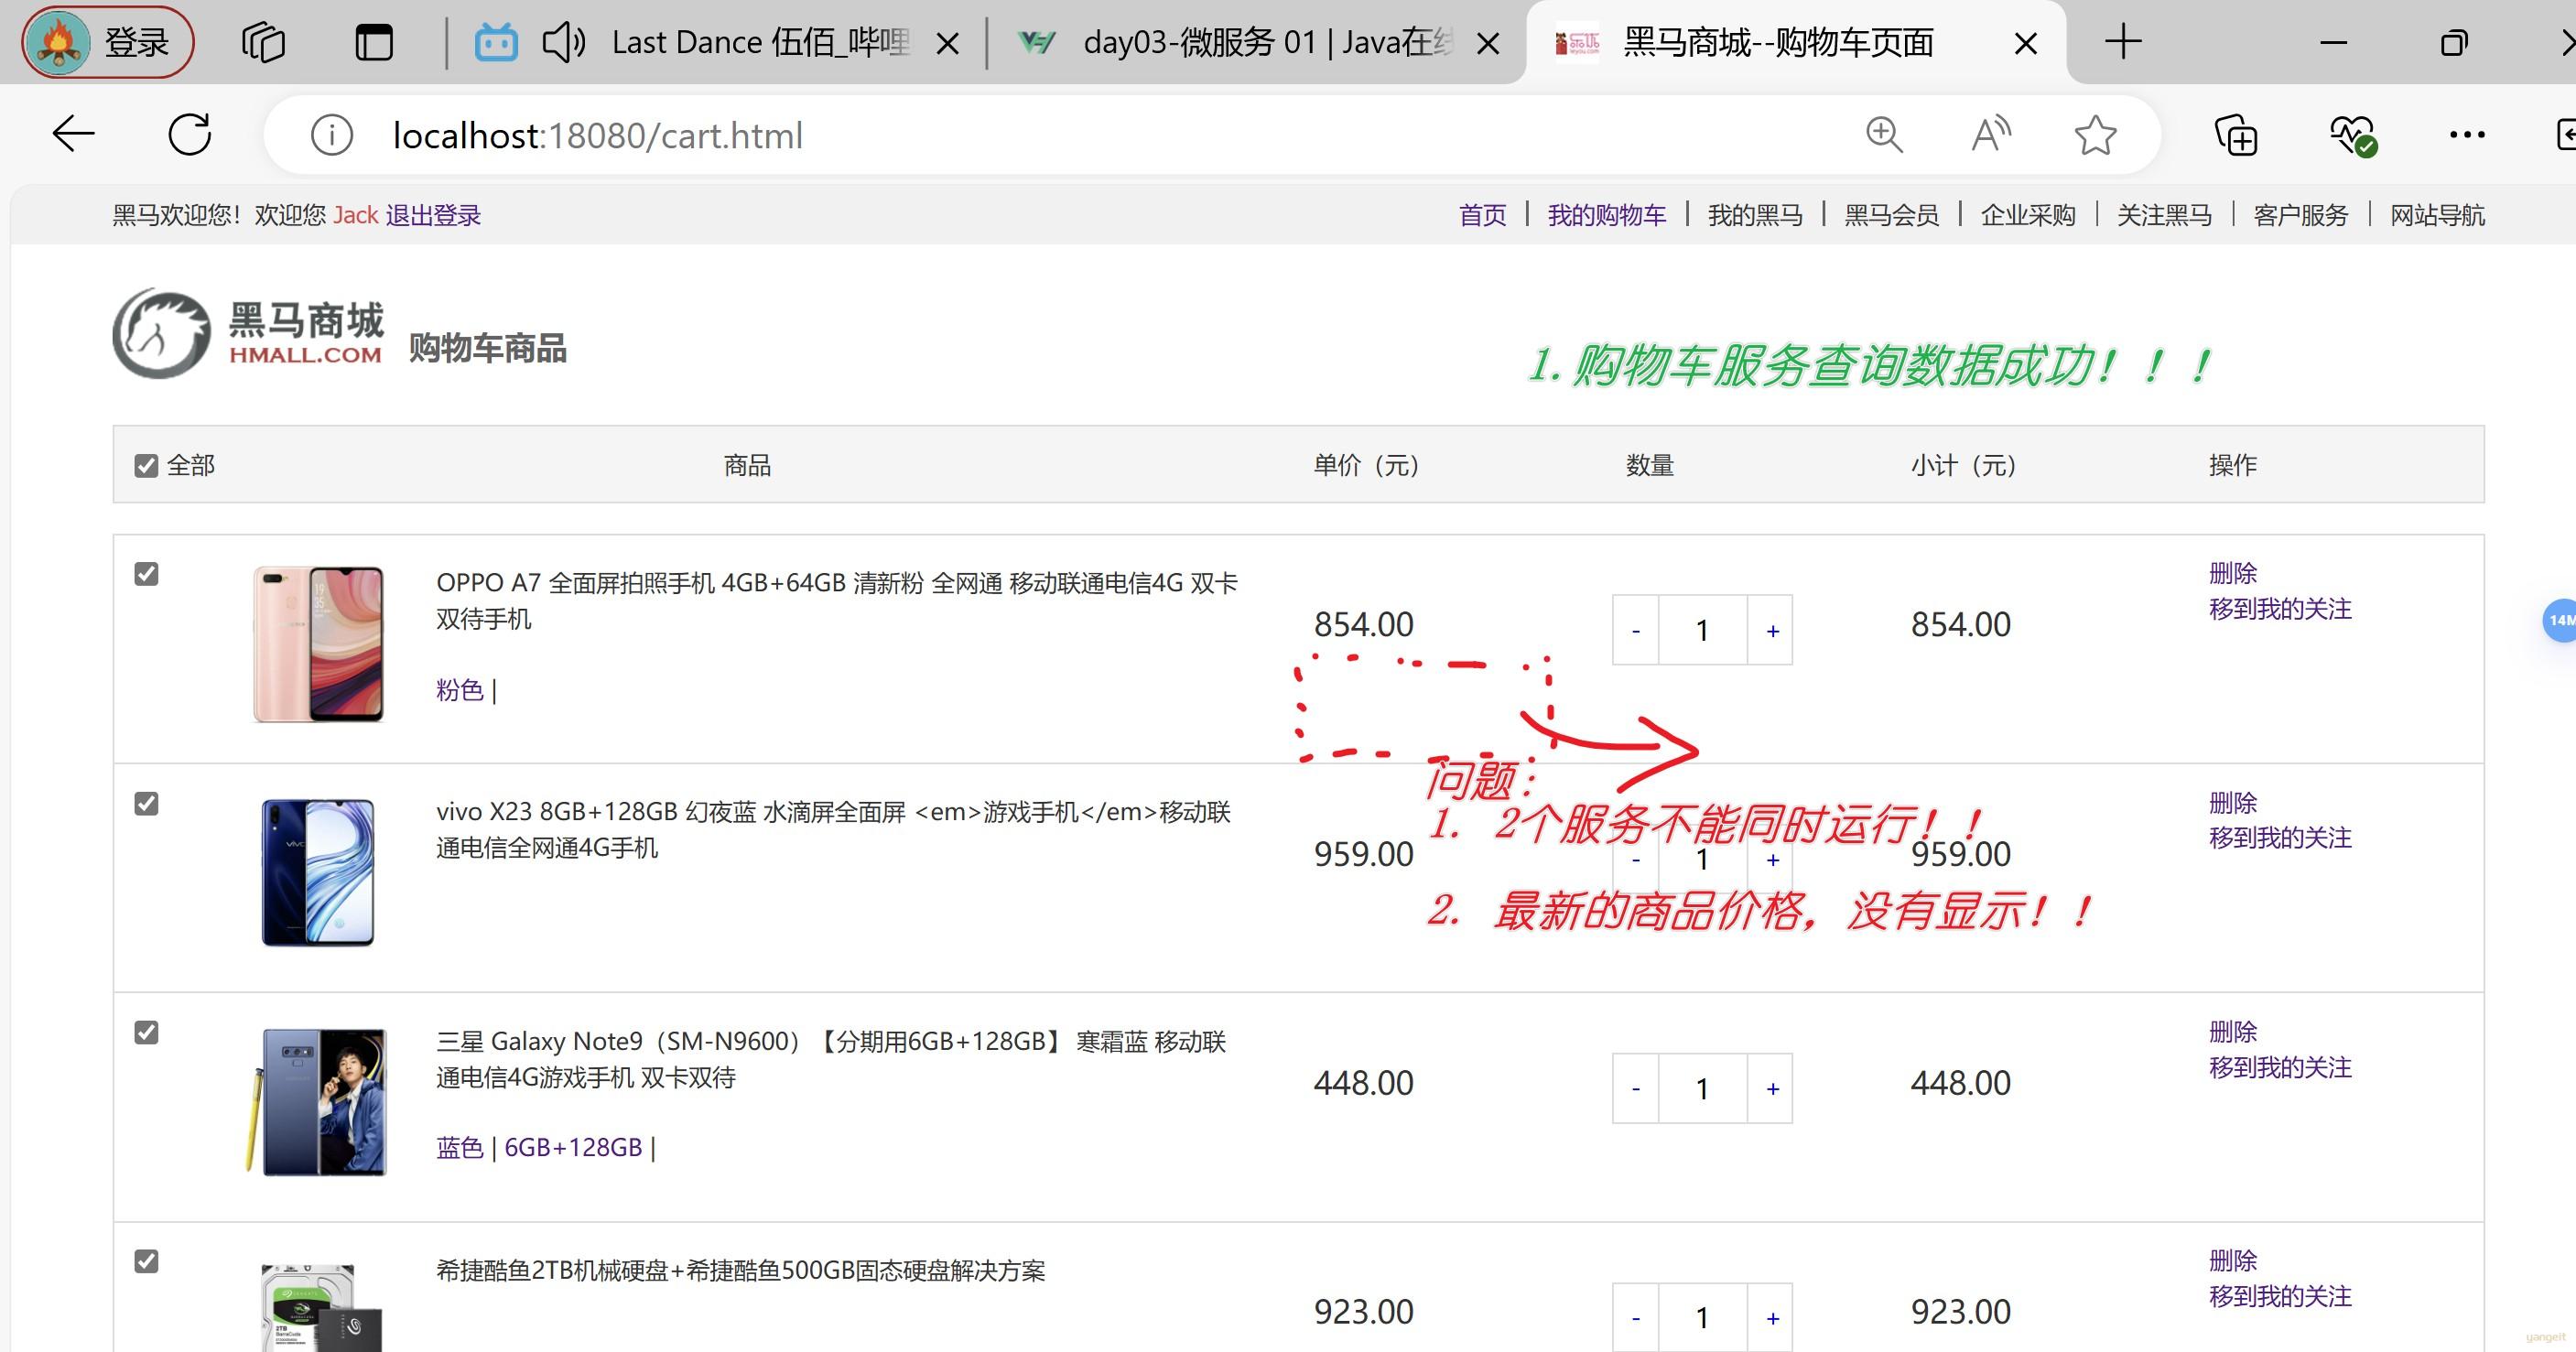Open the vivo X23 product thumbnail
Screen dimensions: 2576x1352
click(x=318, y=872)
